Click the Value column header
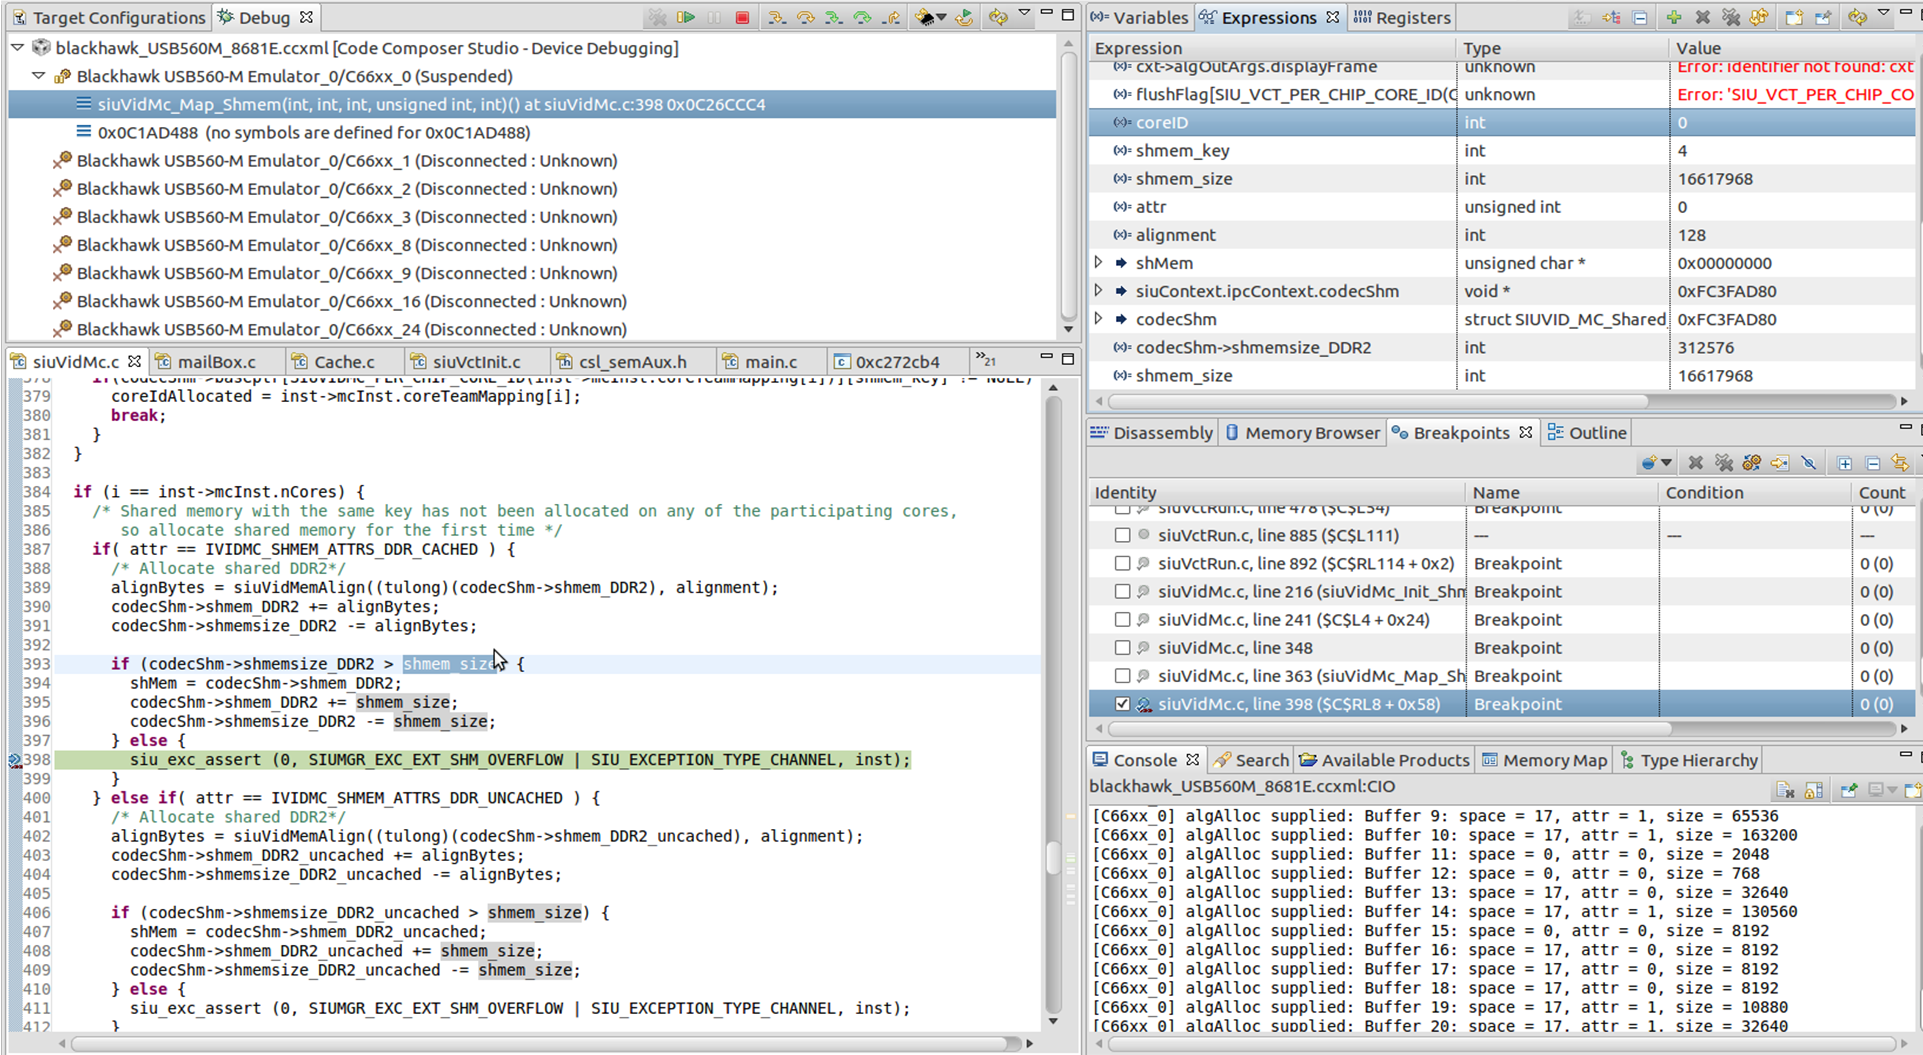The height and width of the screenshot is (1055, 1923). pyautogui.click(x=1792, y=48)
